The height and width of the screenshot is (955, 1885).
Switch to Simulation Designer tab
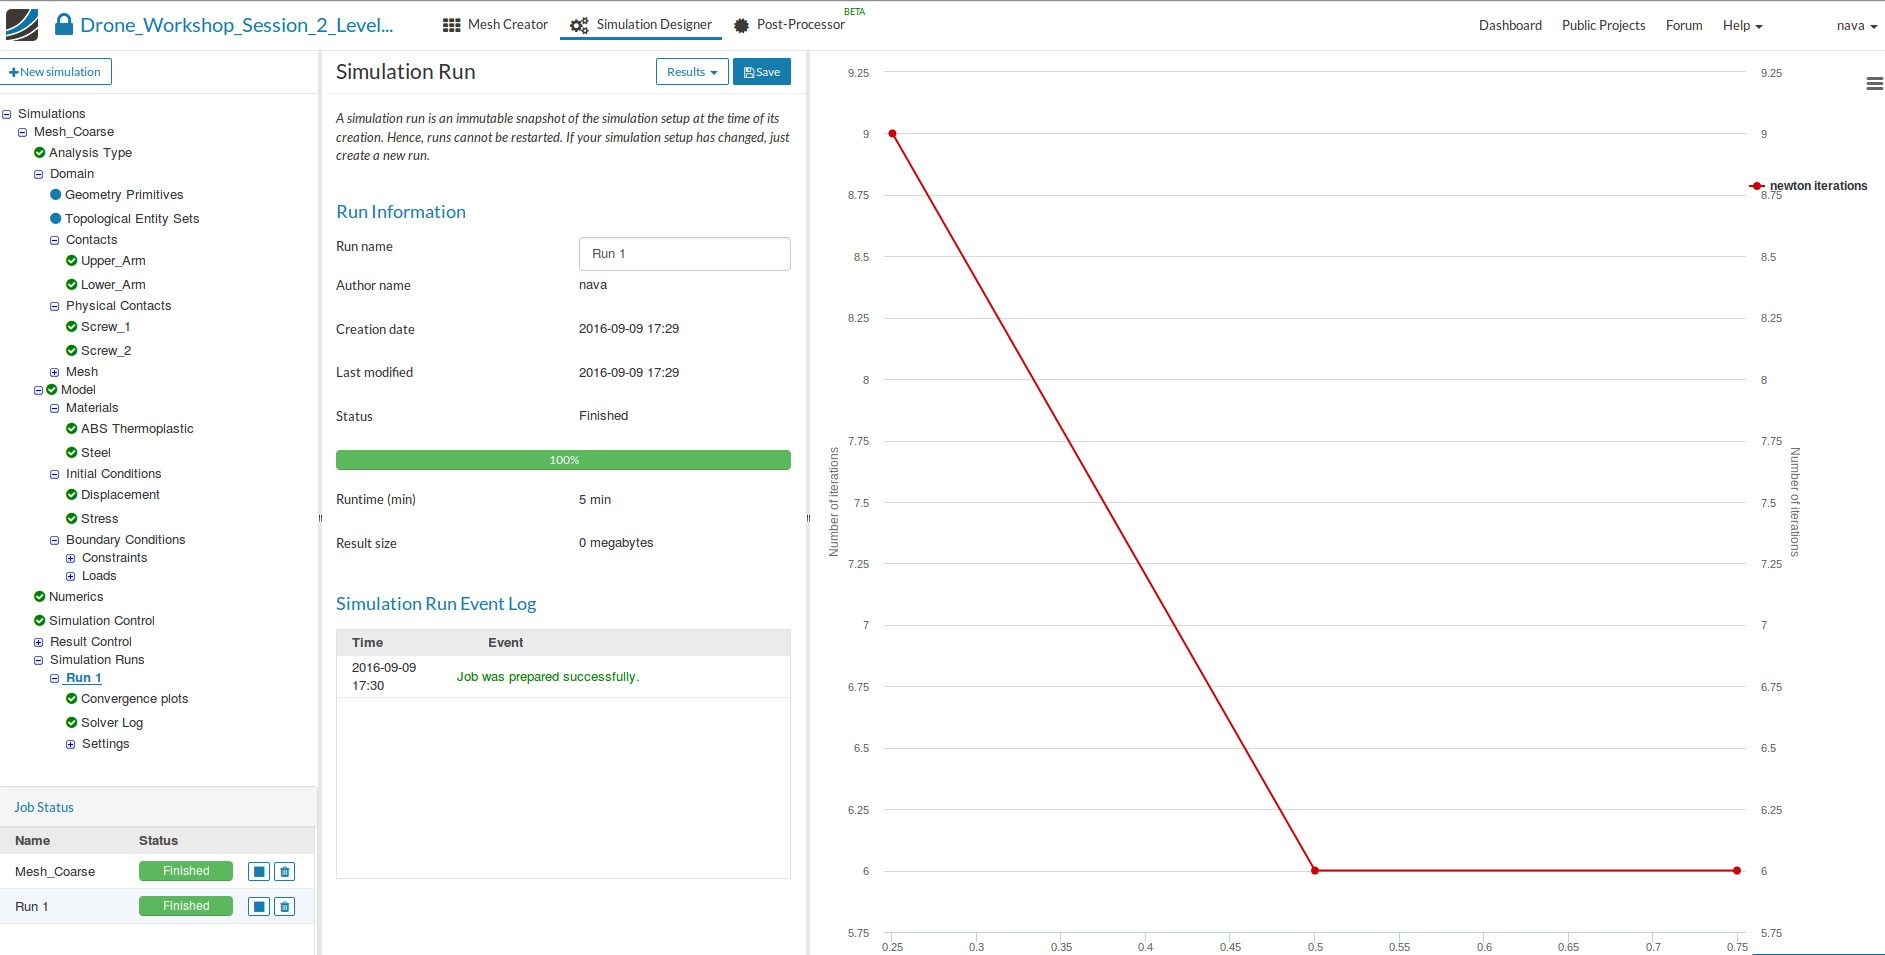pyautogui.click(x=641, y=25)
